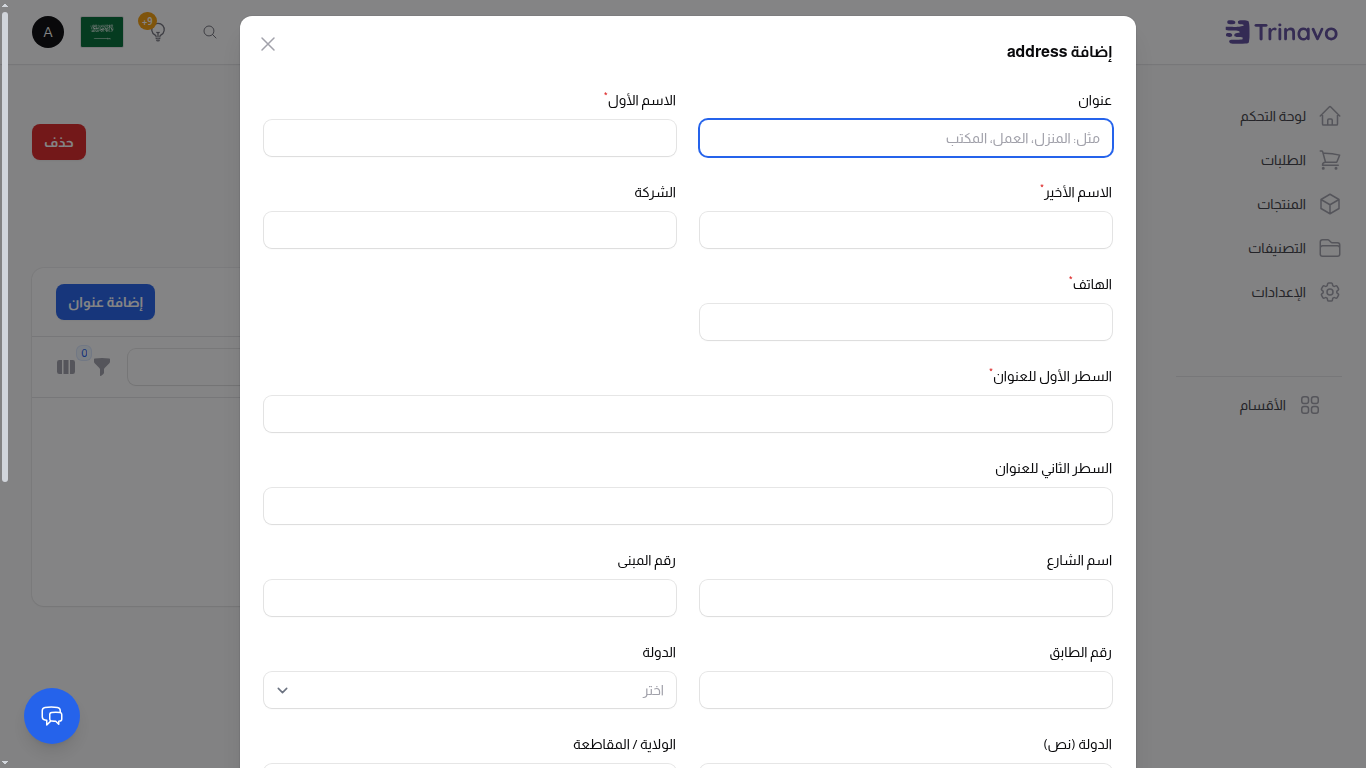This screenshot has height=768, width=1366.
Task: Click the عنوان field with المنزل placeholder
Action: tap(905, 138)
